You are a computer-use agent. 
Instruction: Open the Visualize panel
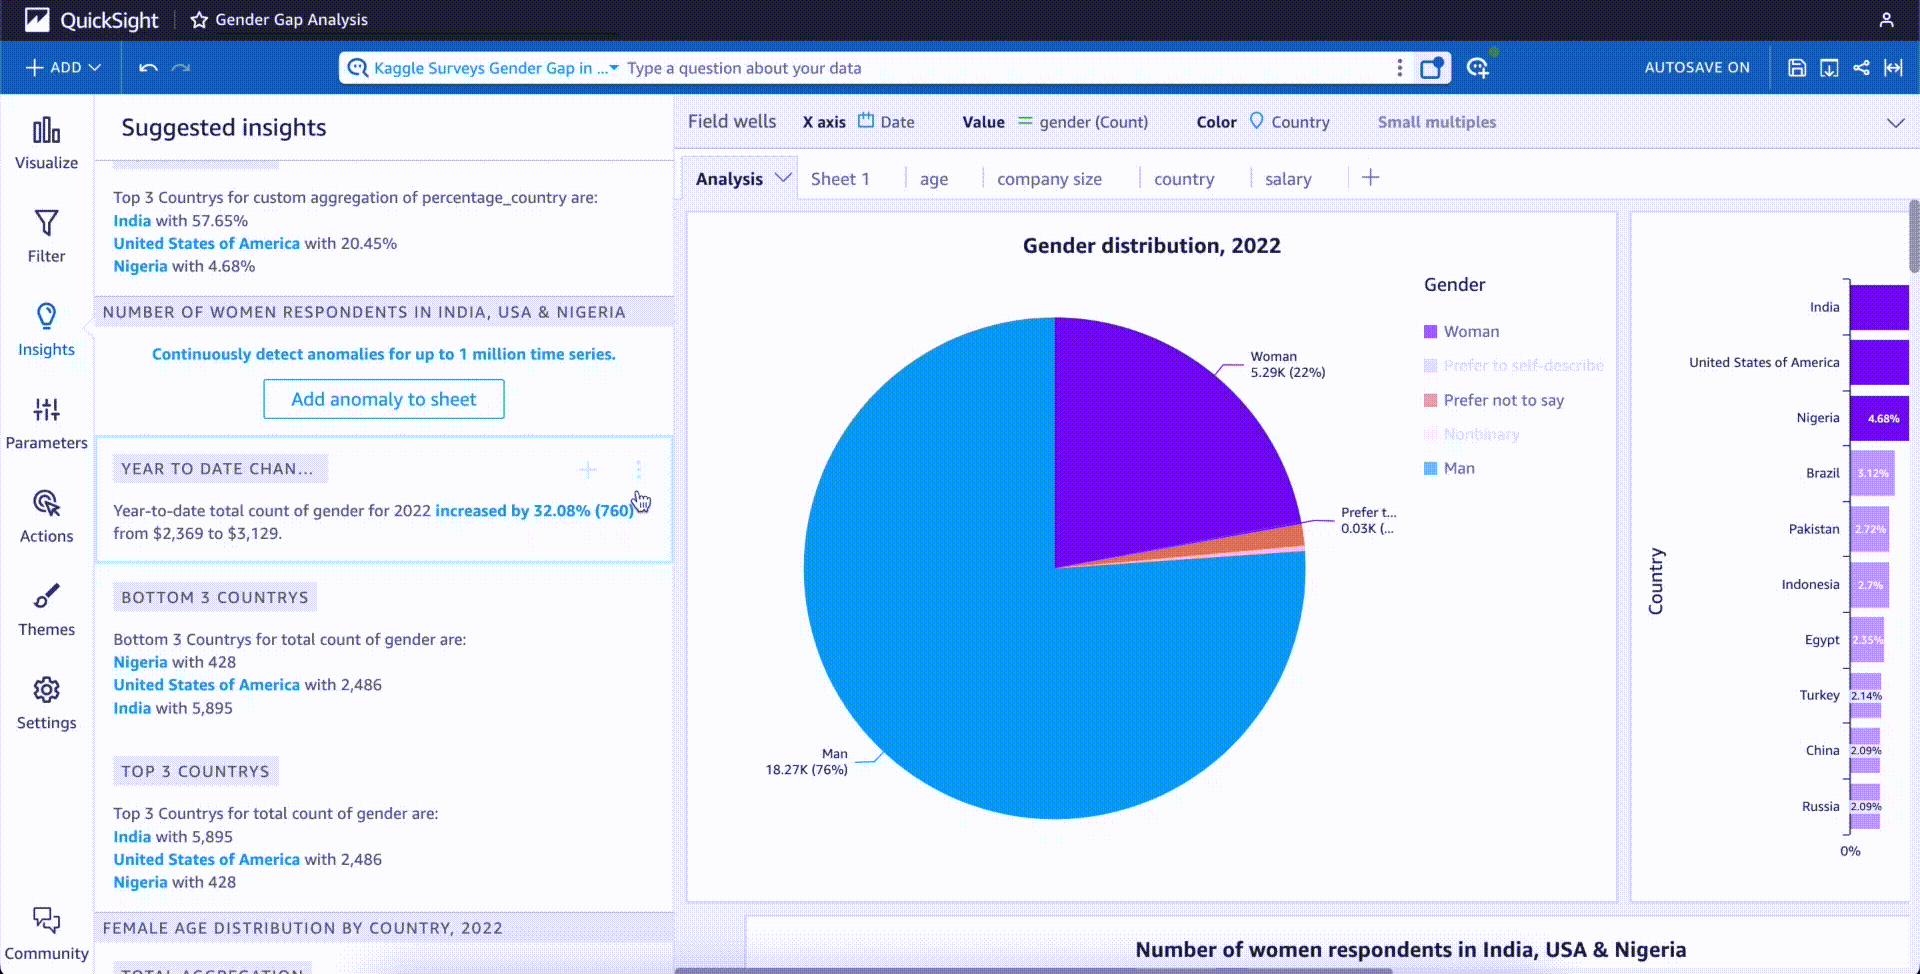(46, 143)
